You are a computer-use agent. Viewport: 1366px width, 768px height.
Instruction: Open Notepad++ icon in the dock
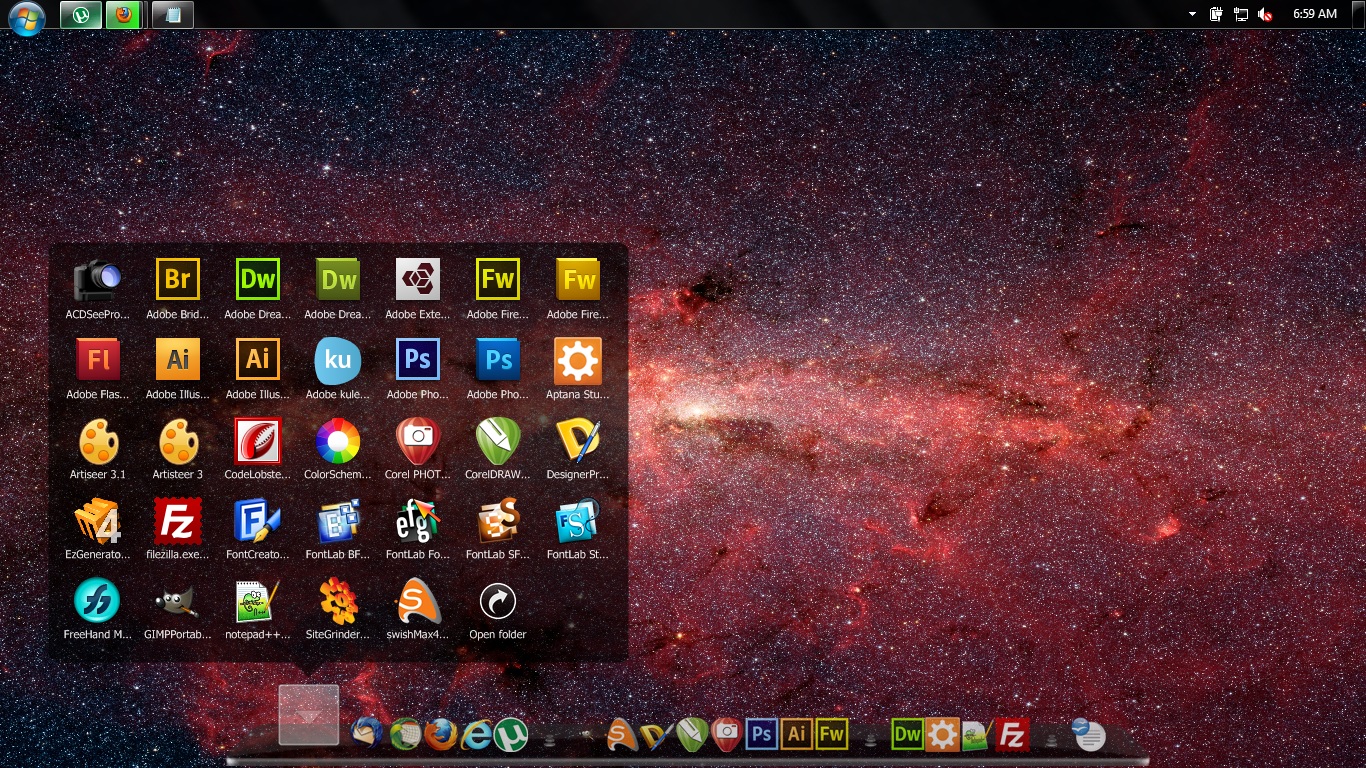pos(976,735)
